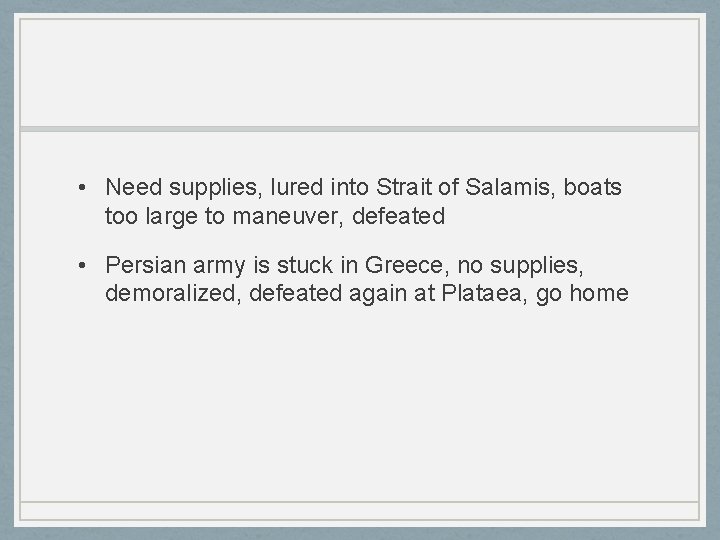This screenshot has height=540, width=720.
Task: Click the bottom horizontal divider line
Action: tap(360, 501)
